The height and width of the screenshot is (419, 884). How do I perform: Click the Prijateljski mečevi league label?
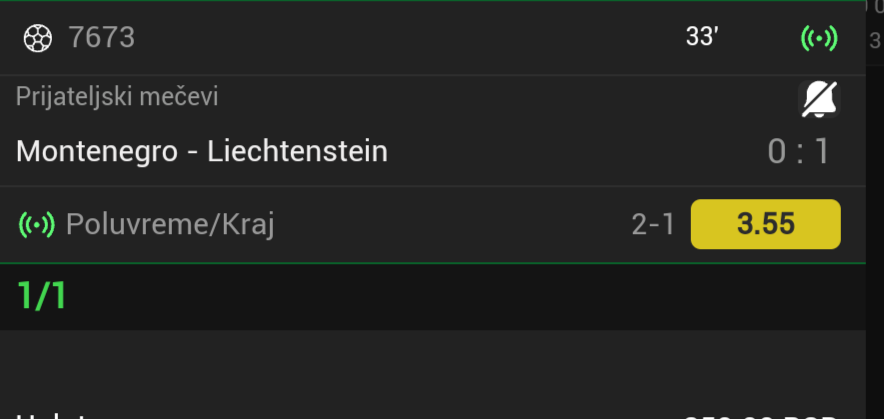[x=117, y=97]
